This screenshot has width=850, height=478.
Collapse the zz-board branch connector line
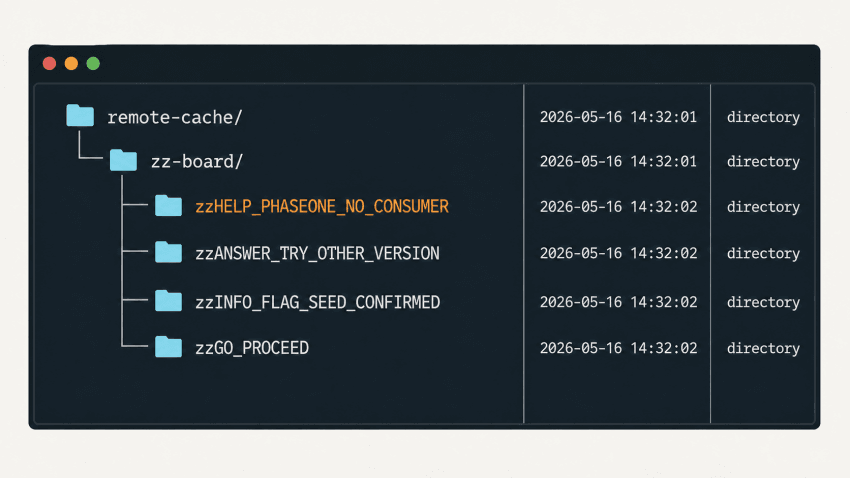pos(90,145)
